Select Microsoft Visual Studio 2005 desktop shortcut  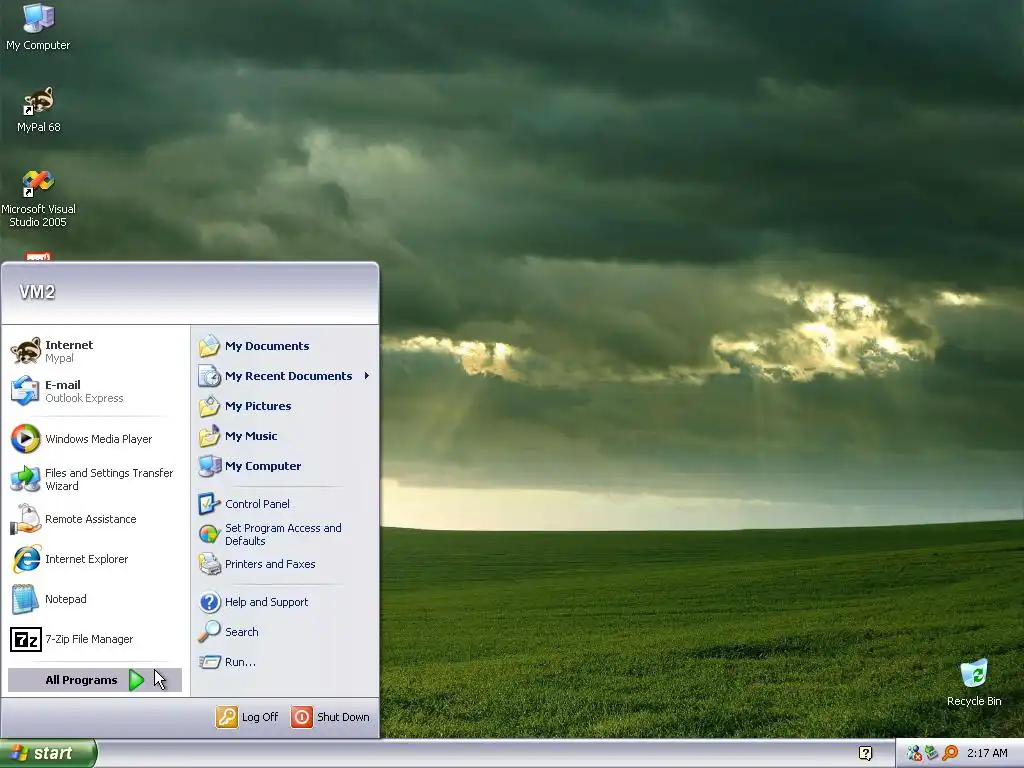38,199
